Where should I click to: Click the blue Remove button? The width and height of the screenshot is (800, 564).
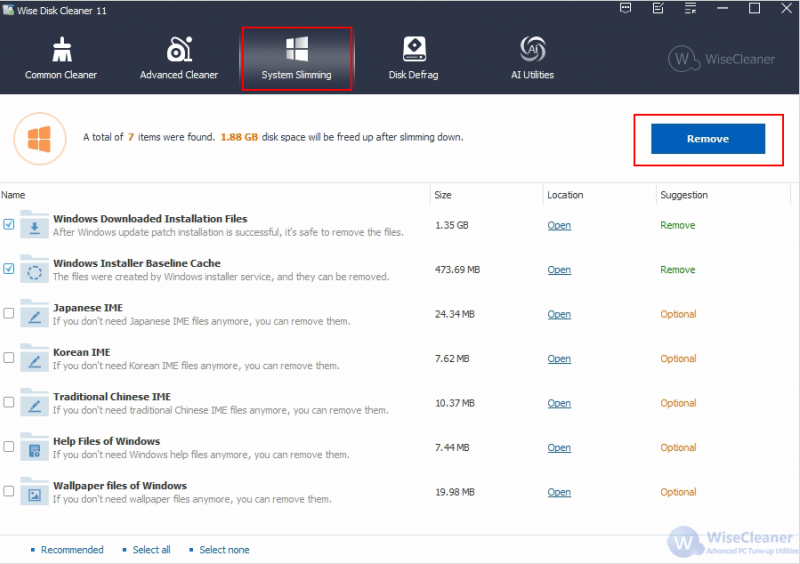(x=708, y=139)
